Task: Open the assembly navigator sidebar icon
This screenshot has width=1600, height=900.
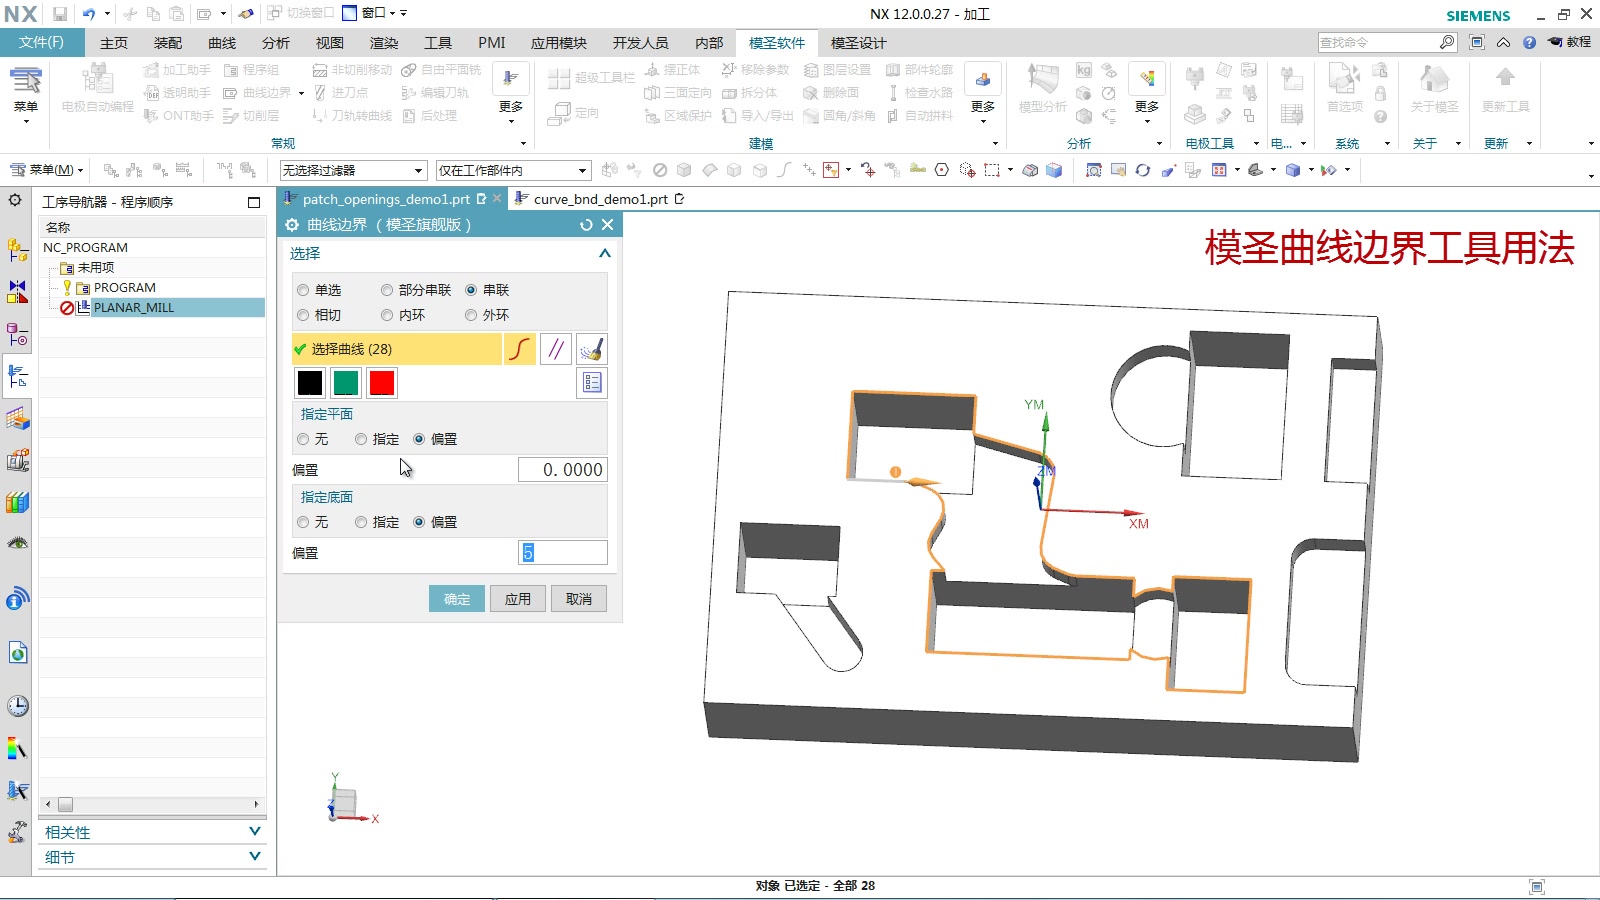Action: tap(17, 250)
